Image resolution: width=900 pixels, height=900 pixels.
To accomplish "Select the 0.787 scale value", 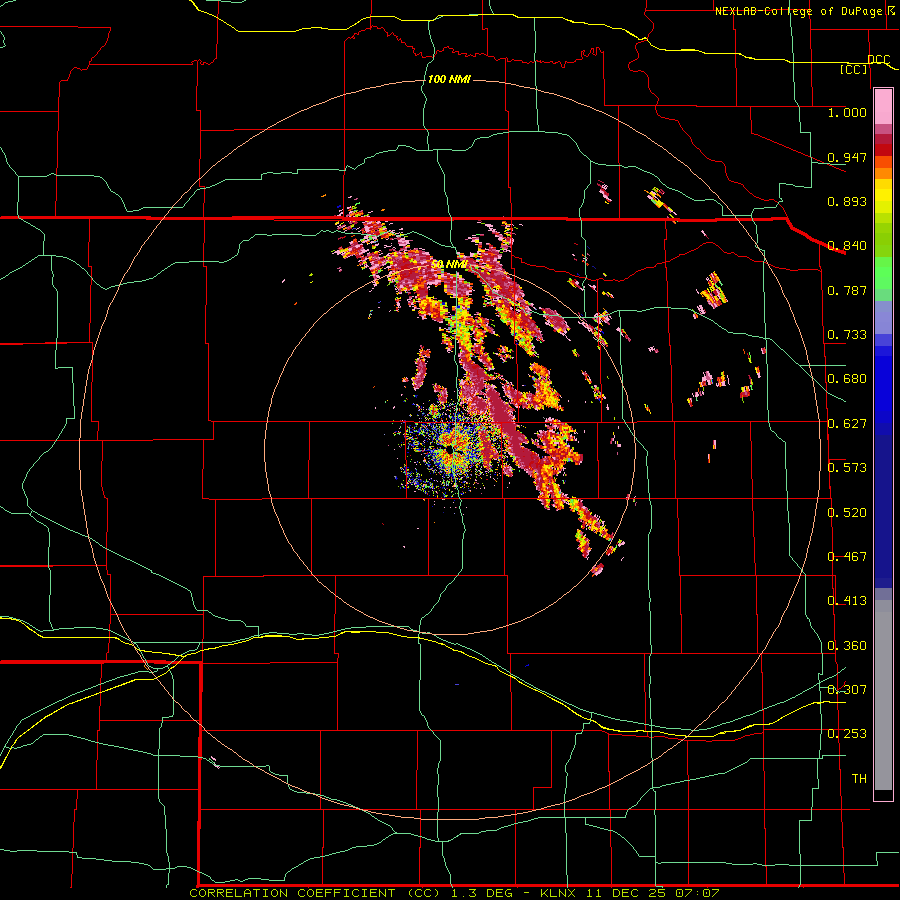I will click(847, 290).
